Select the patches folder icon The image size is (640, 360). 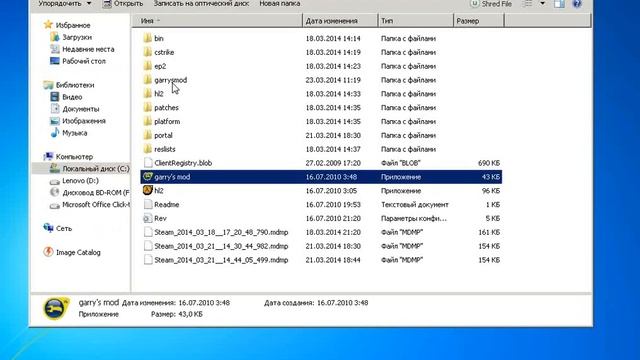click(148, 108)
